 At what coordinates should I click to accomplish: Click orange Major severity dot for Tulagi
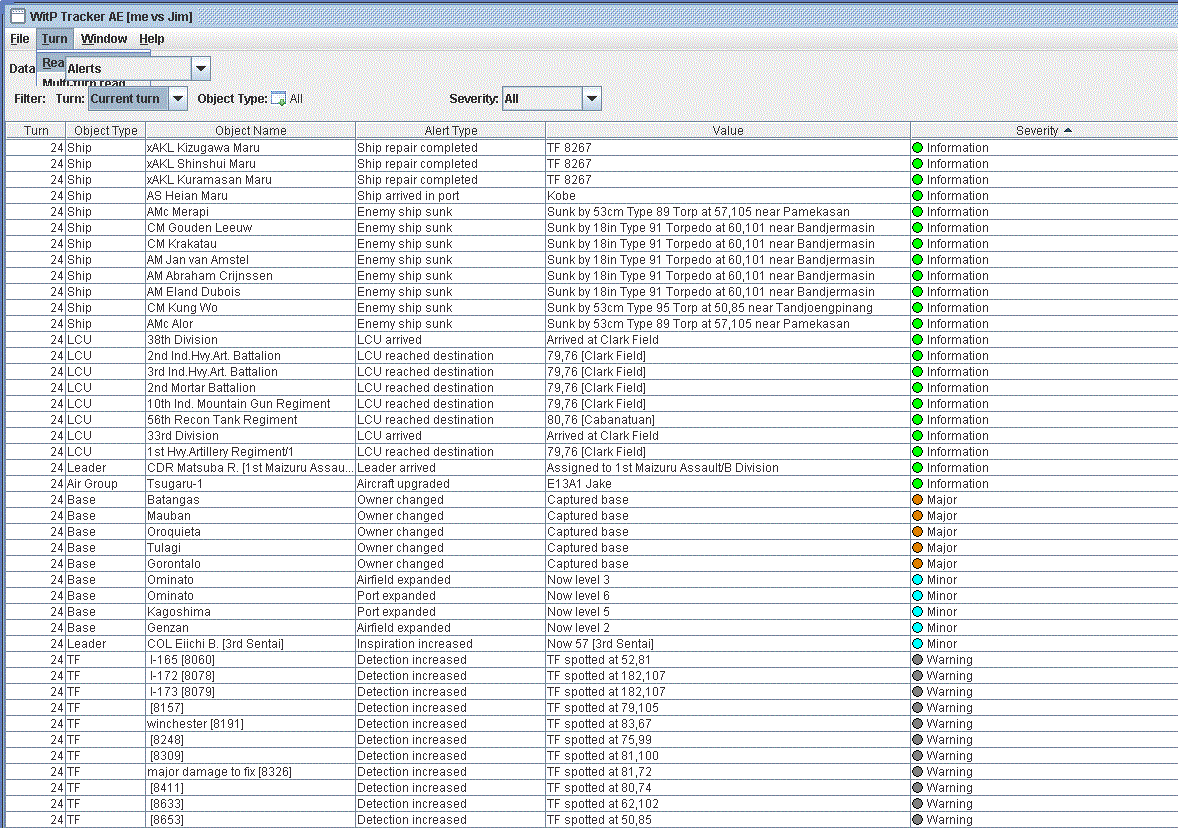(x=917, y=548)
